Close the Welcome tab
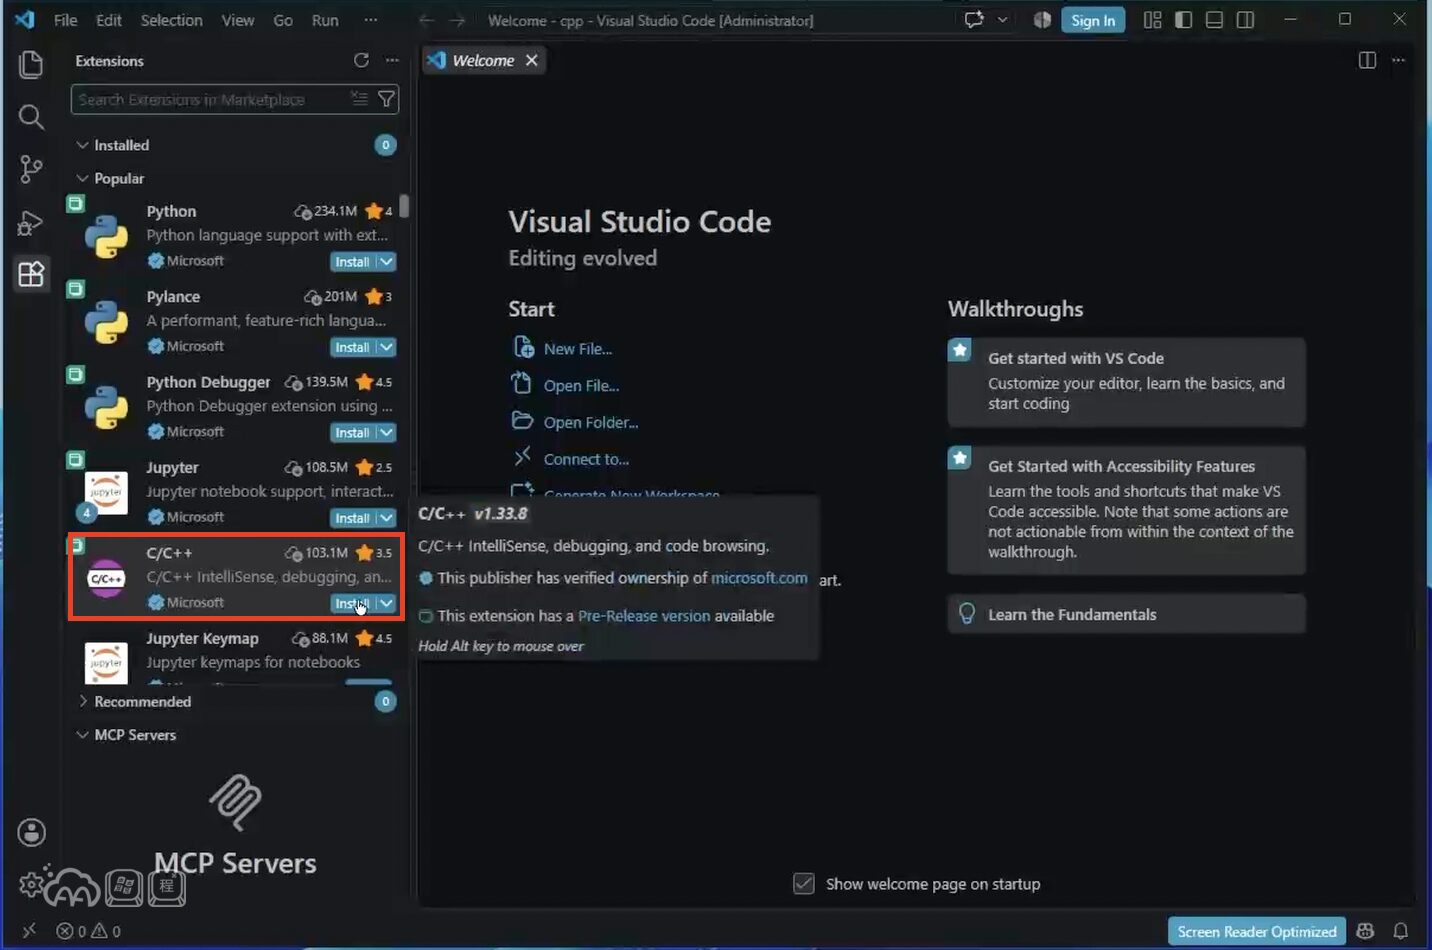Image resolution: width=1432 pixels, height=950 pixels. (532, 60)
